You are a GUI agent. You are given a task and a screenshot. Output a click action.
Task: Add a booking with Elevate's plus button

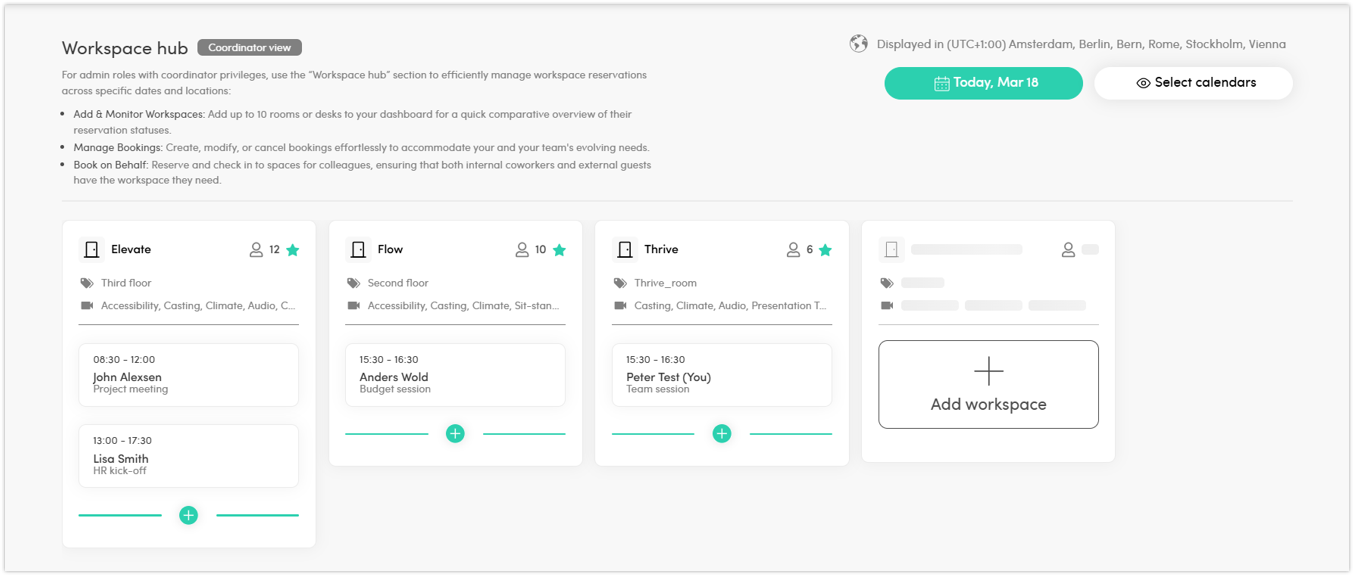click(188, 515)
